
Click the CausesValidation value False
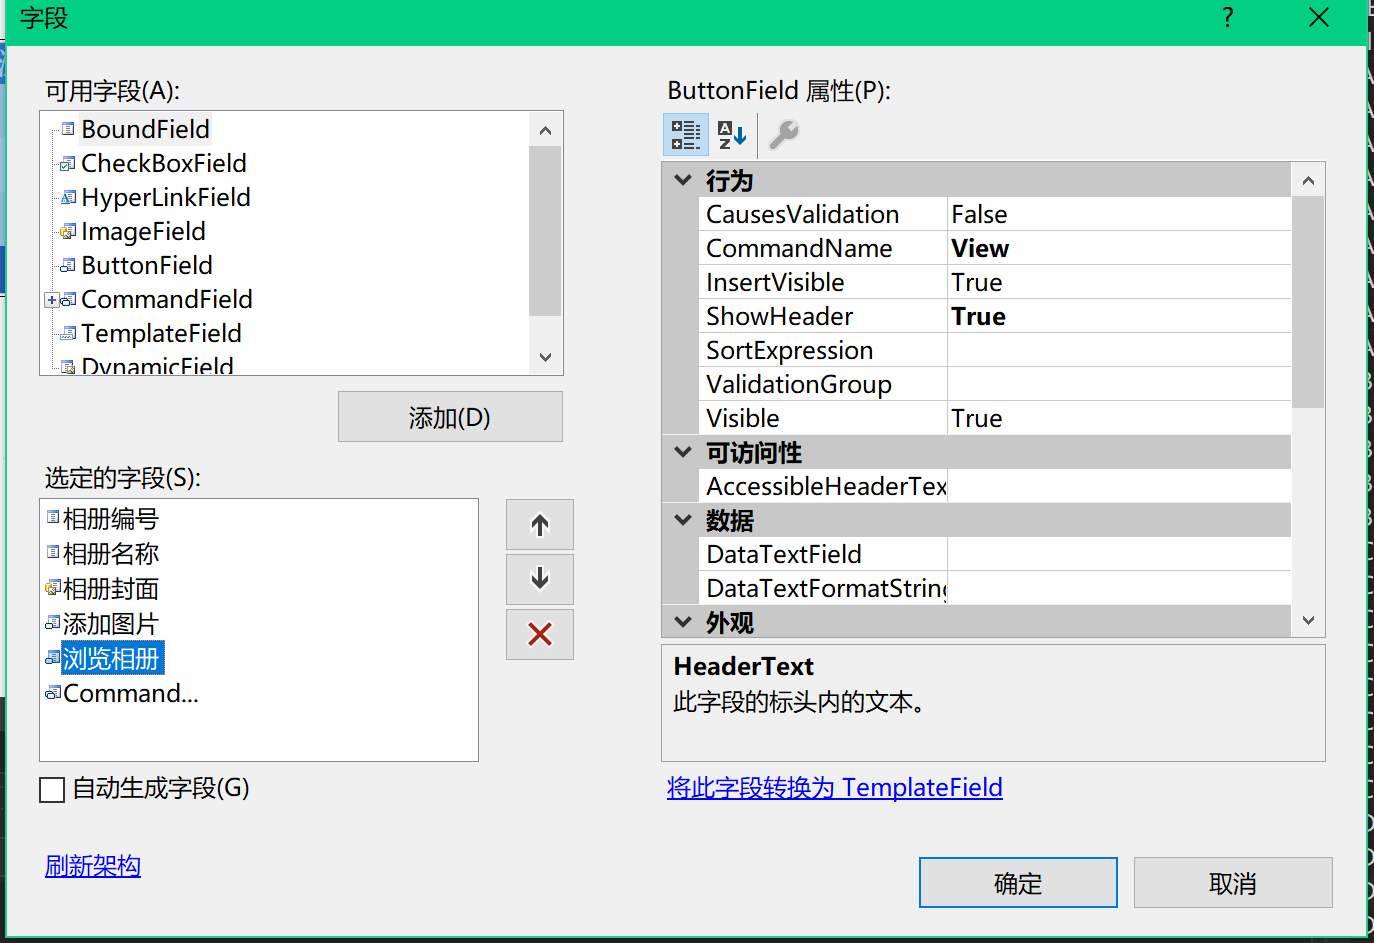pos(1119,214)
